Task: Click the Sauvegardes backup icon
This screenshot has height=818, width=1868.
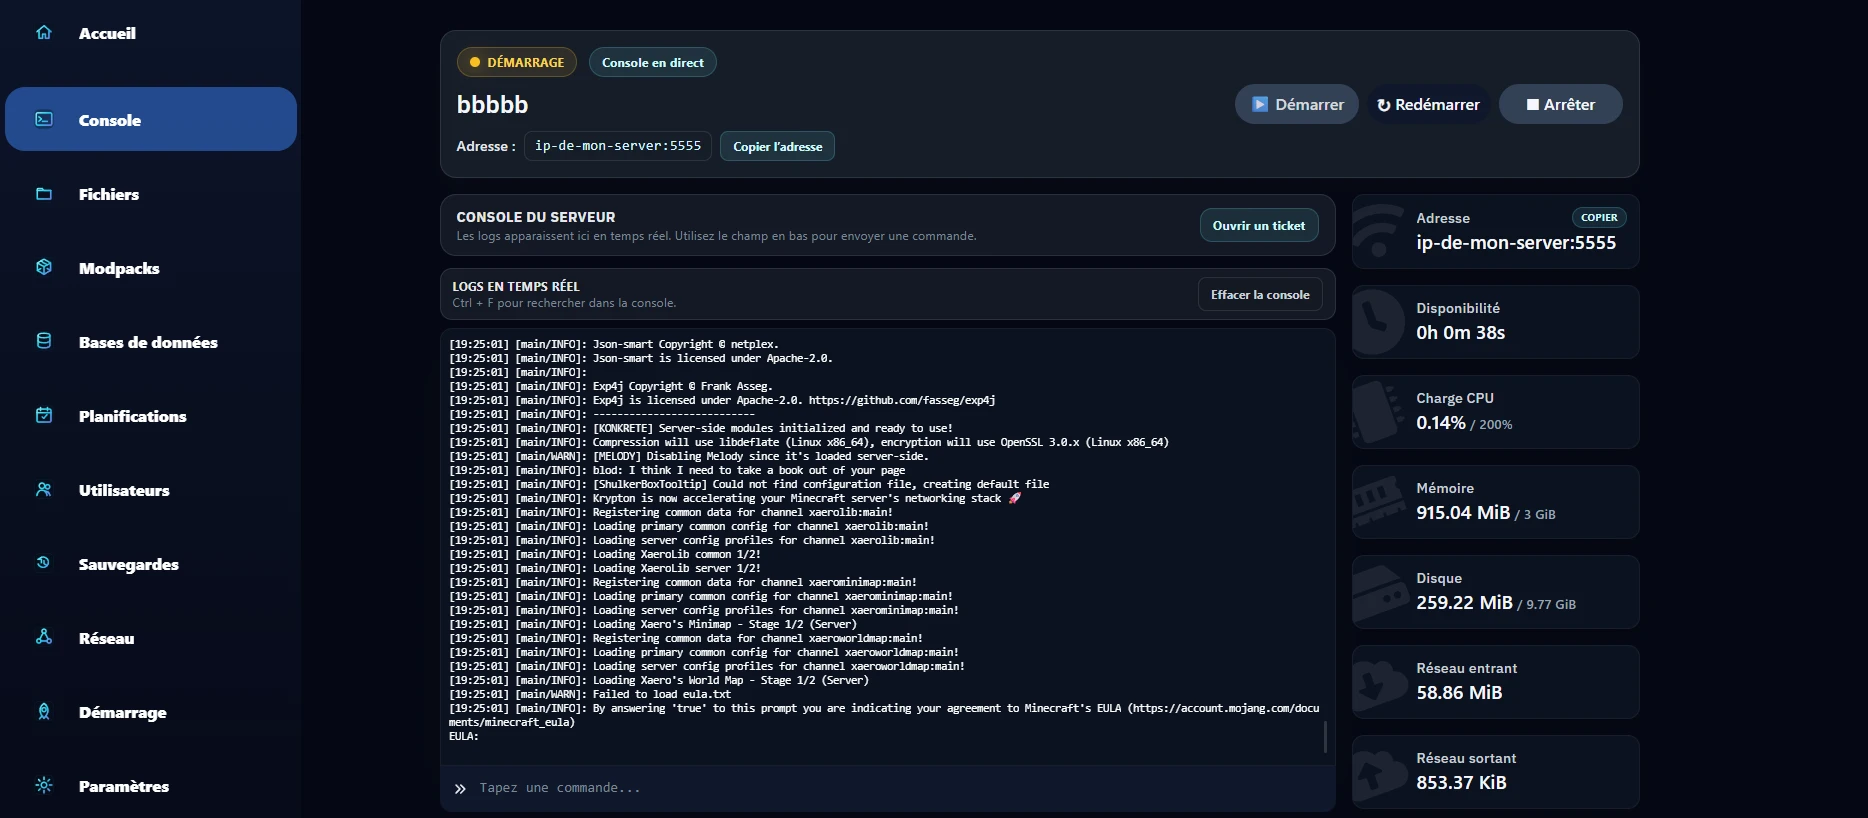Action: pyautogui.click(x=44, y=563)
